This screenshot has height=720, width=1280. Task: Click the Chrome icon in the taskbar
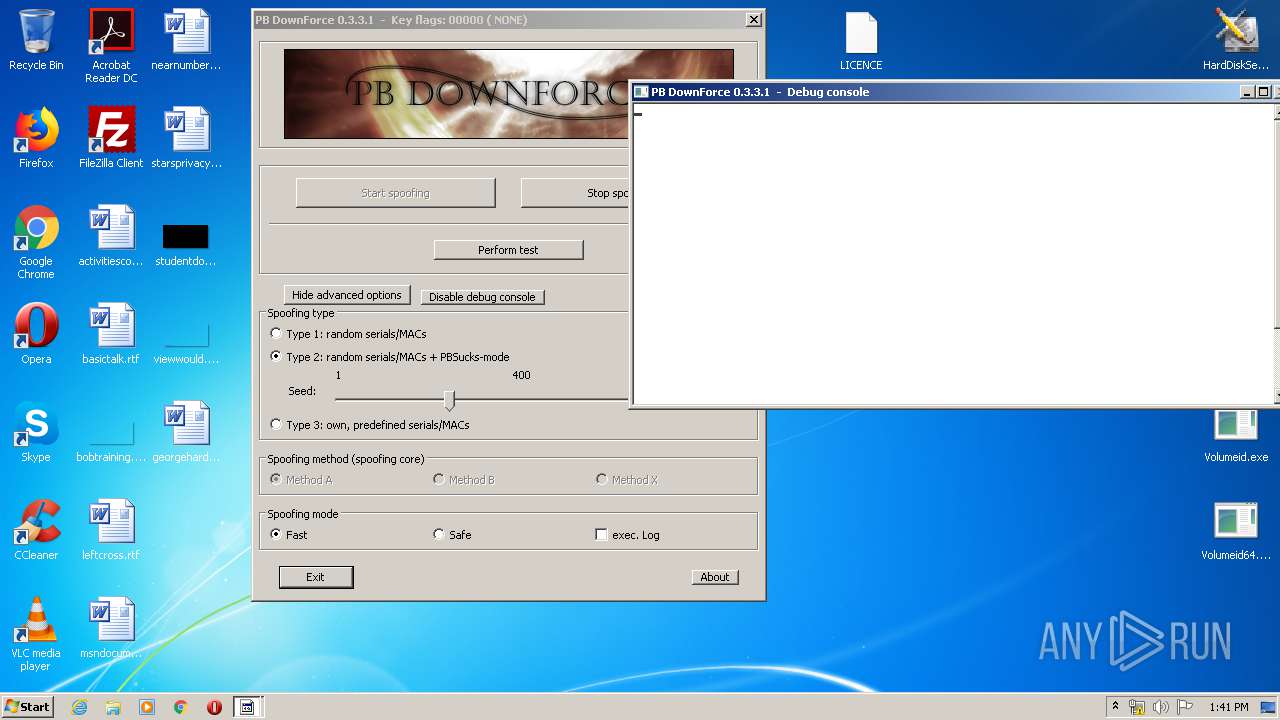(x=180, y=707)
